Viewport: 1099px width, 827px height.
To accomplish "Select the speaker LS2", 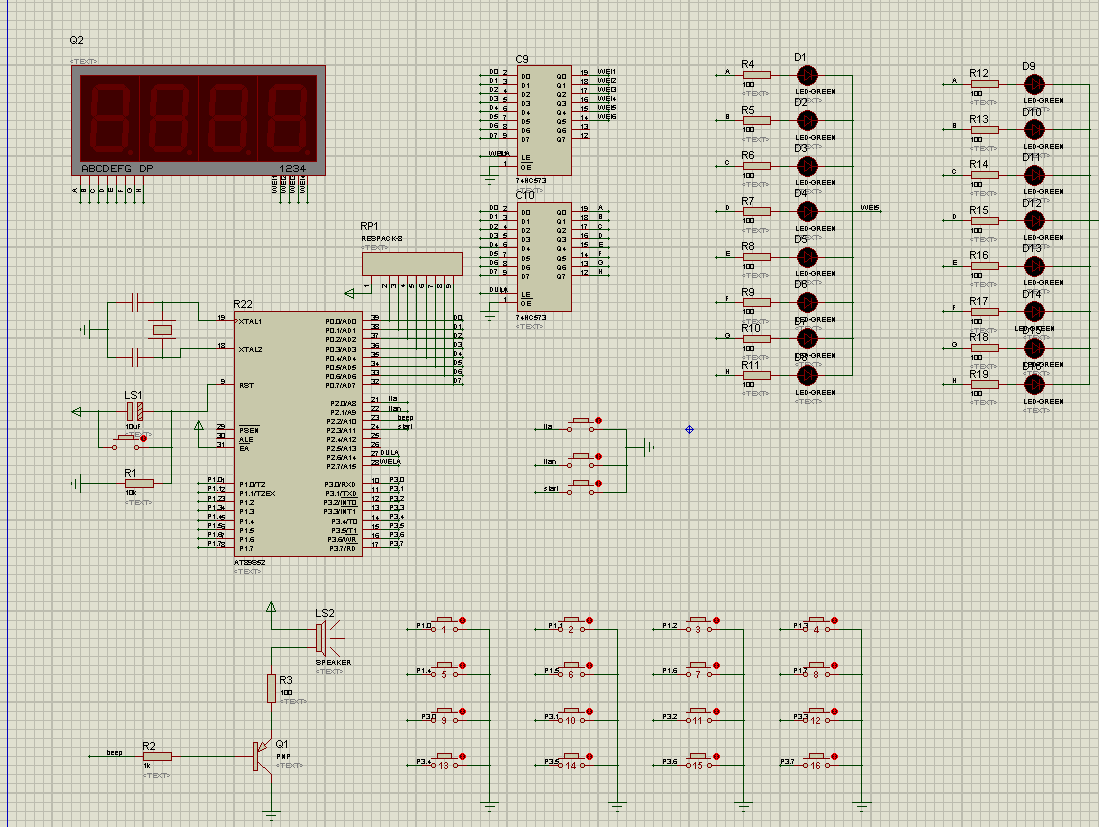I will (329, 638).
